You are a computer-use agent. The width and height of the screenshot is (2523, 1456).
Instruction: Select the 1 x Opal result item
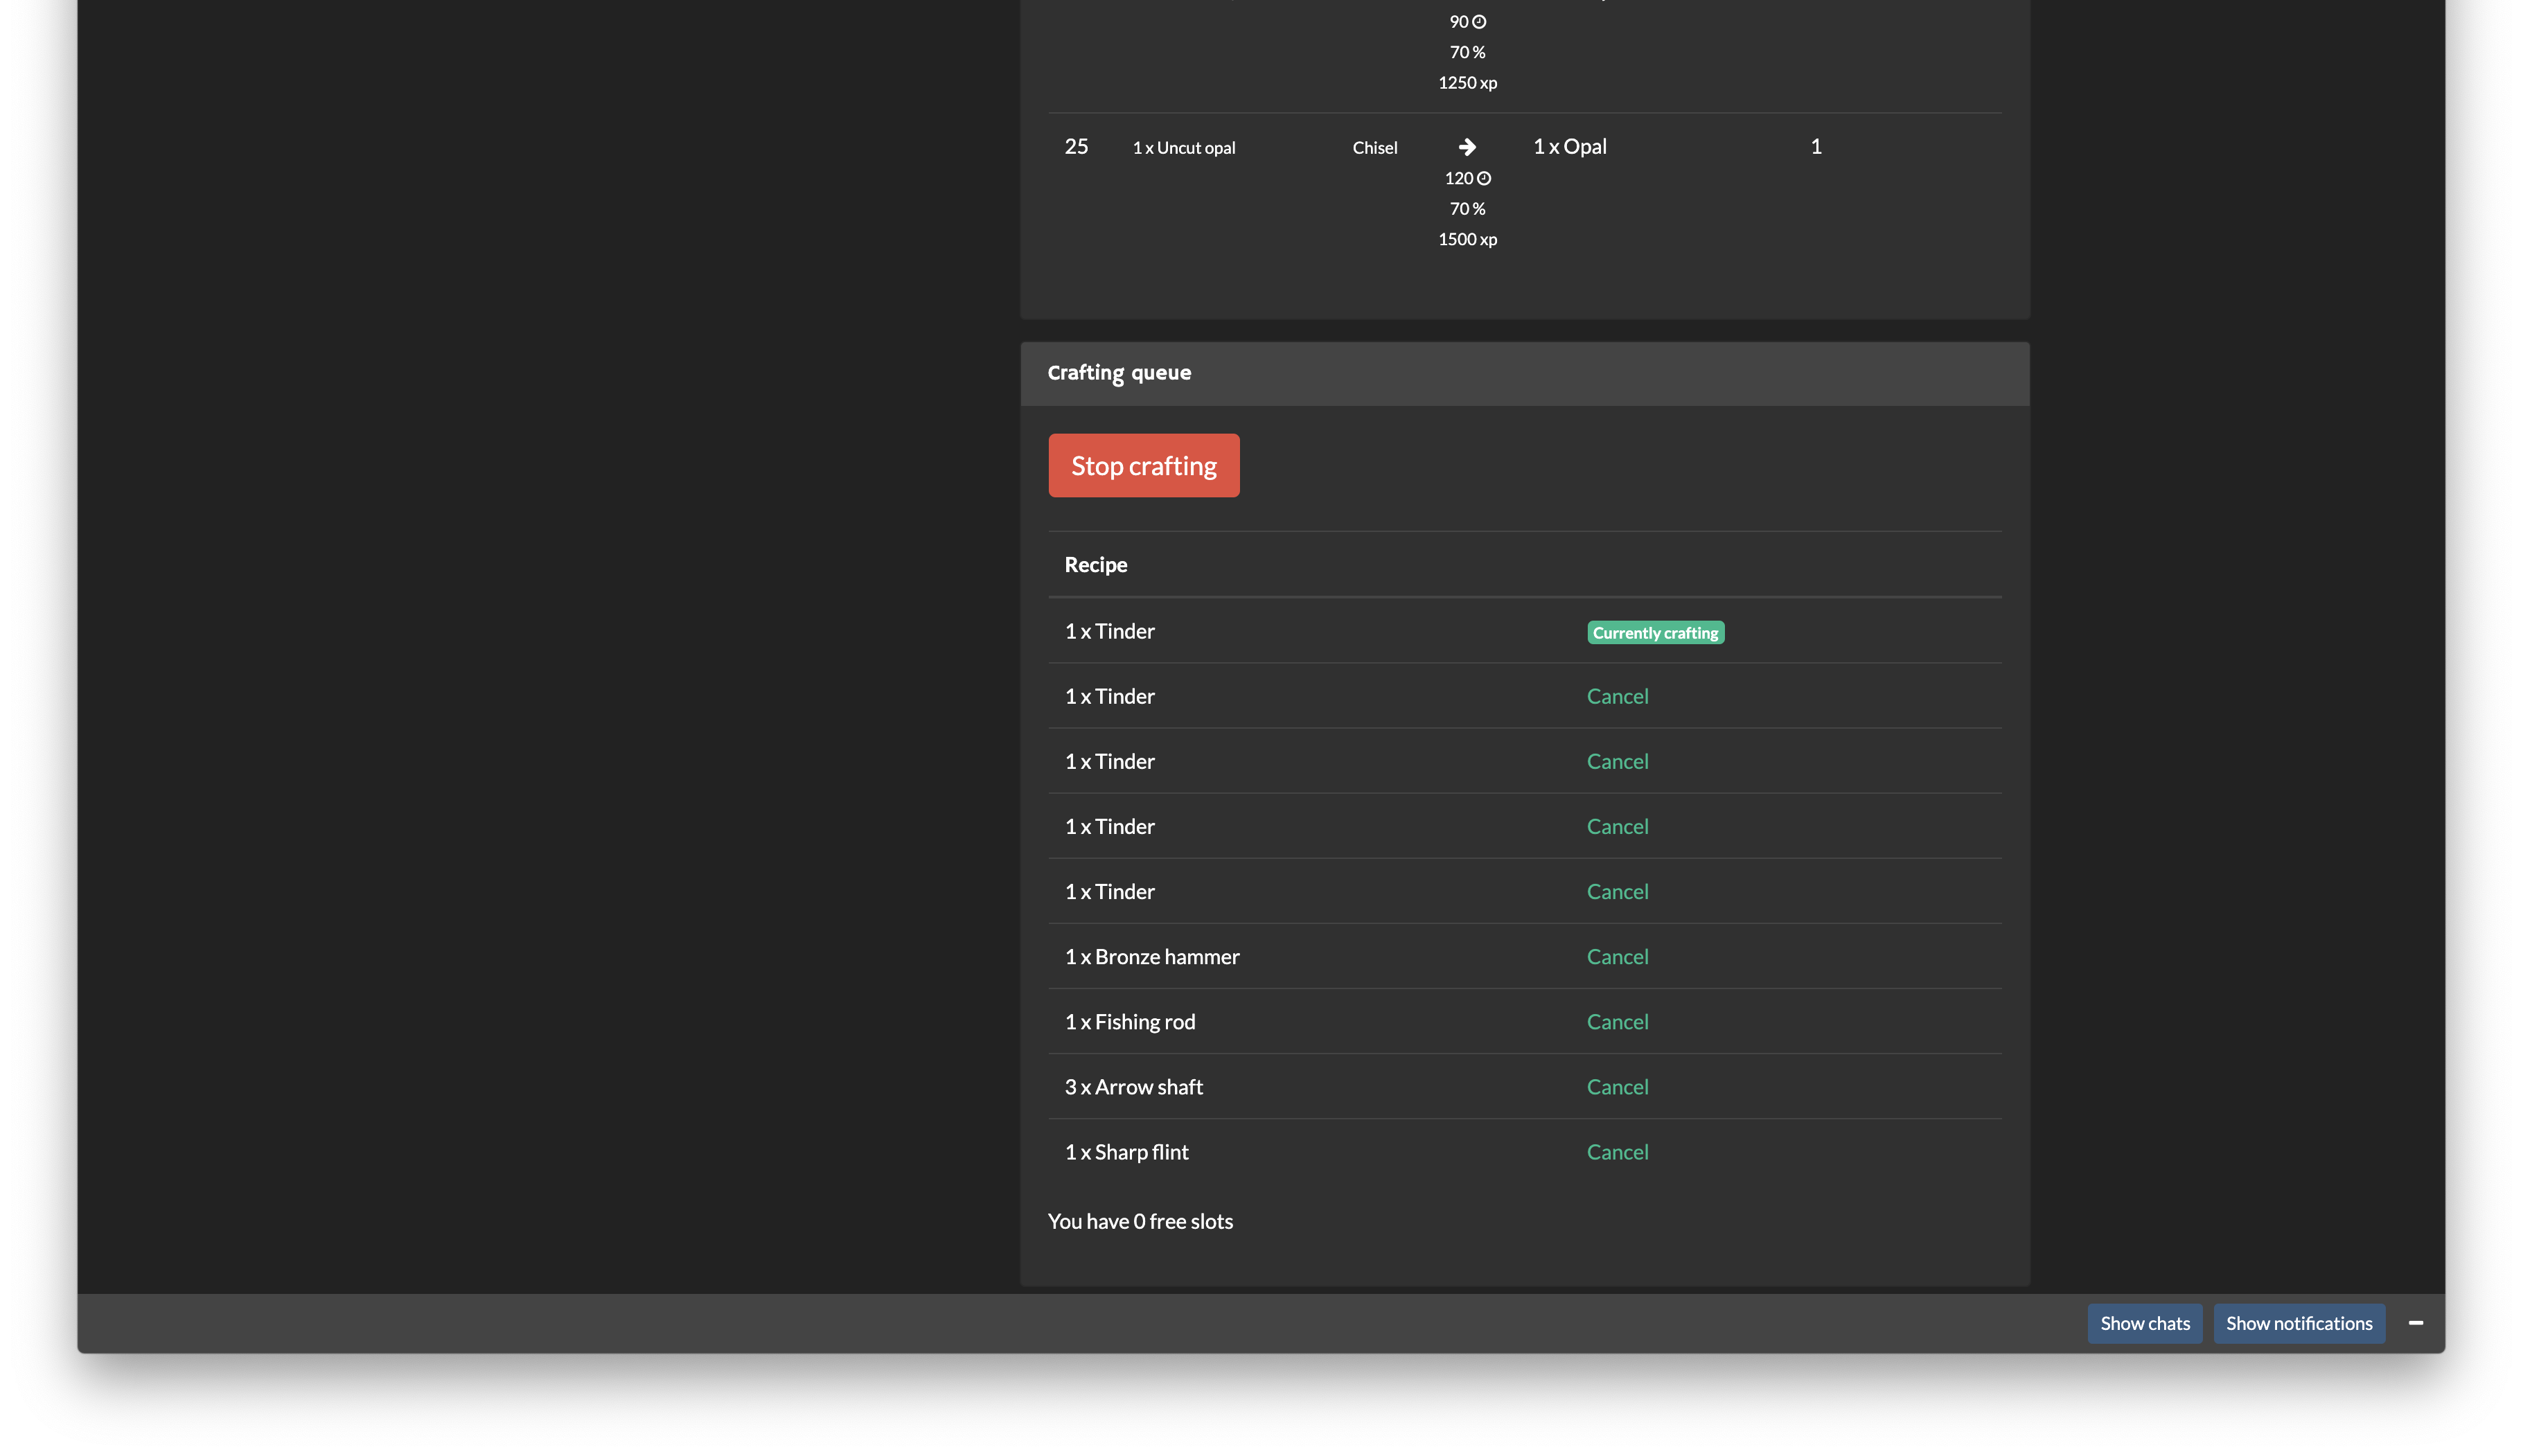pyautogui.click(x=1570, y=146)
